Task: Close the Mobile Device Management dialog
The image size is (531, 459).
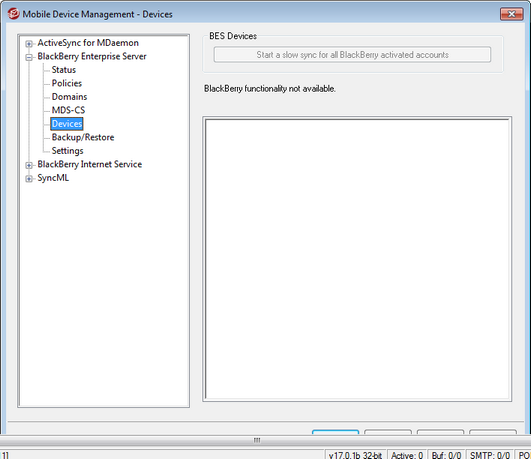Action: [x=511, y=14]
